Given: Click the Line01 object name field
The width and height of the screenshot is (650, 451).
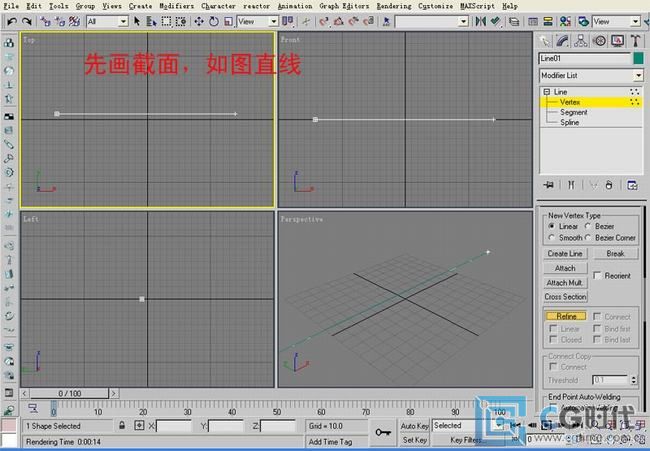Looking at the screenshot, I should pos(585,58).
